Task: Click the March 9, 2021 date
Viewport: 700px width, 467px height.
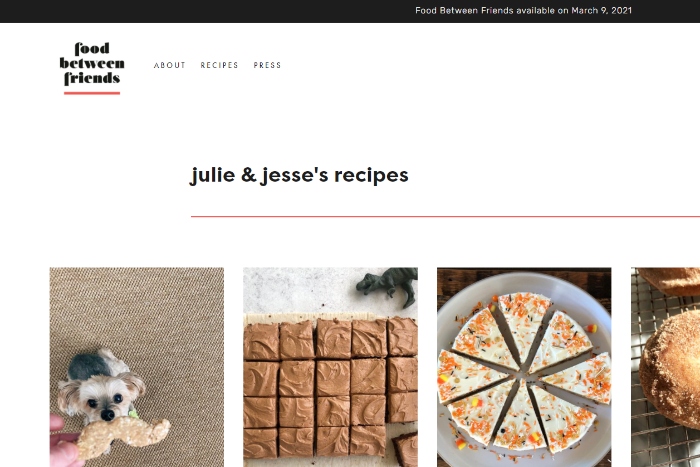Action: (601, 10)
